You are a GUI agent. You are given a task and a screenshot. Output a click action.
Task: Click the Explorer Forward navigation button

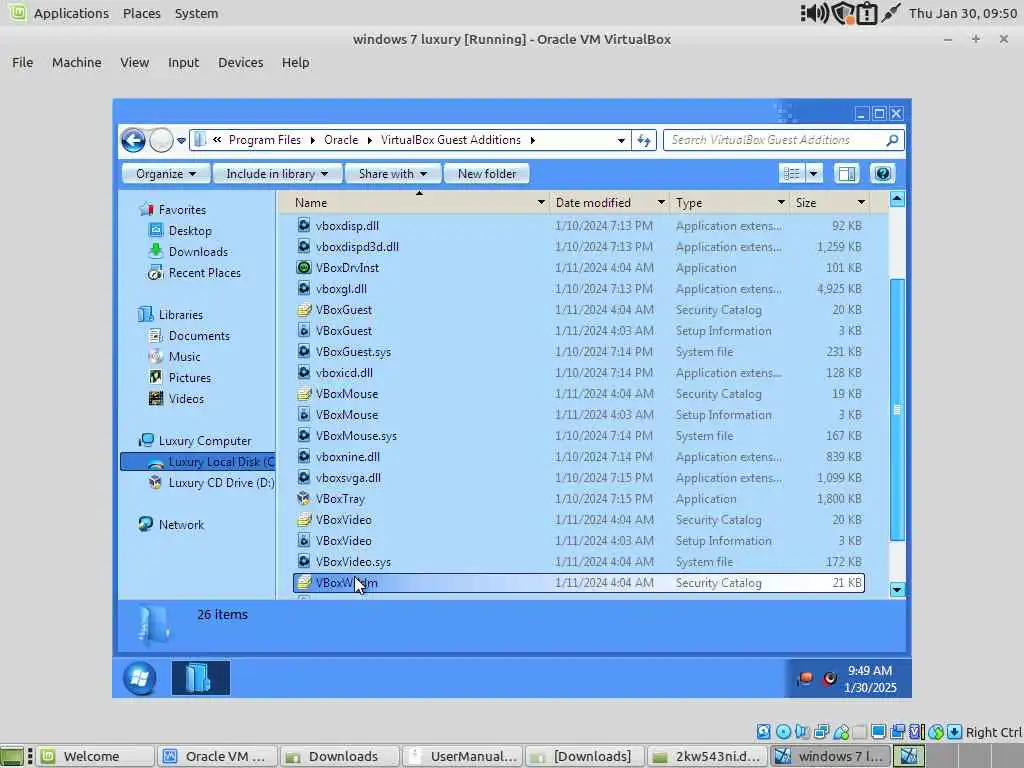161,140
